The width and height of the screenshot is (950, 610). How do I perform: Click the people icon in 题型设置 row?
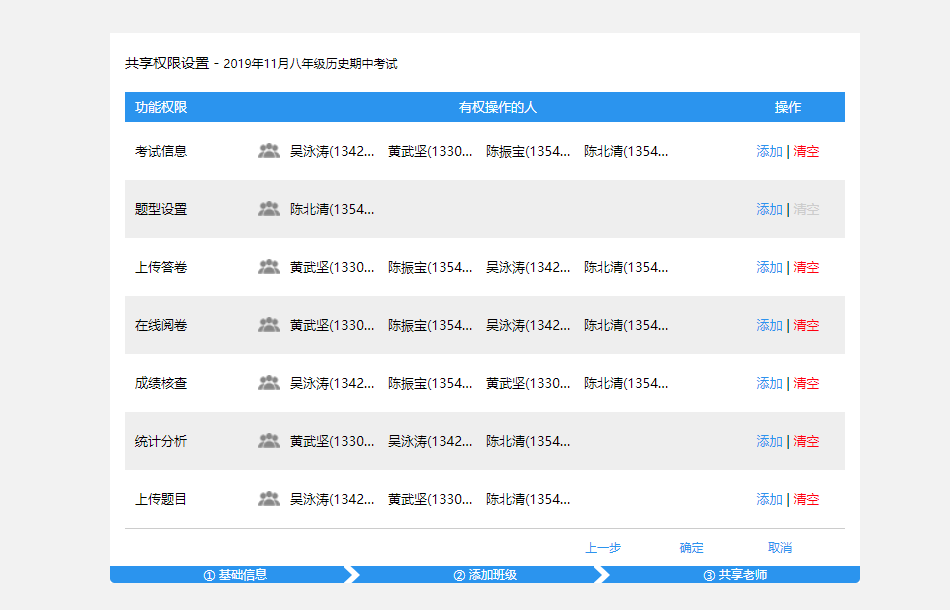tap(268, 209)
